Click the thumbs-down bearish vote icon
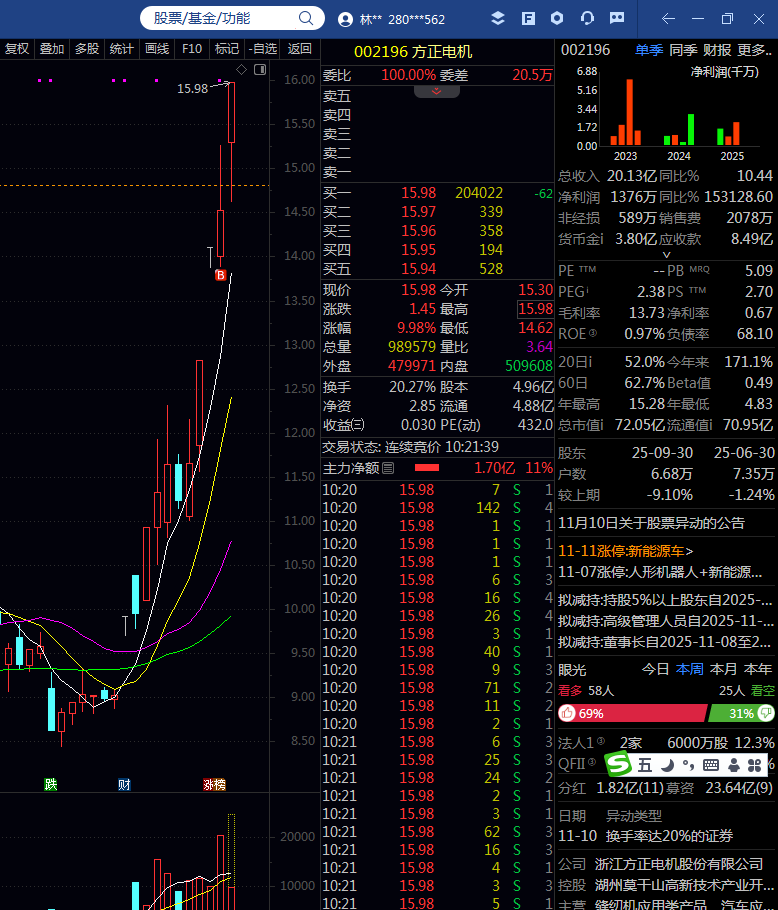The width and height of the screenshot is (778, 910). point(766,713)
